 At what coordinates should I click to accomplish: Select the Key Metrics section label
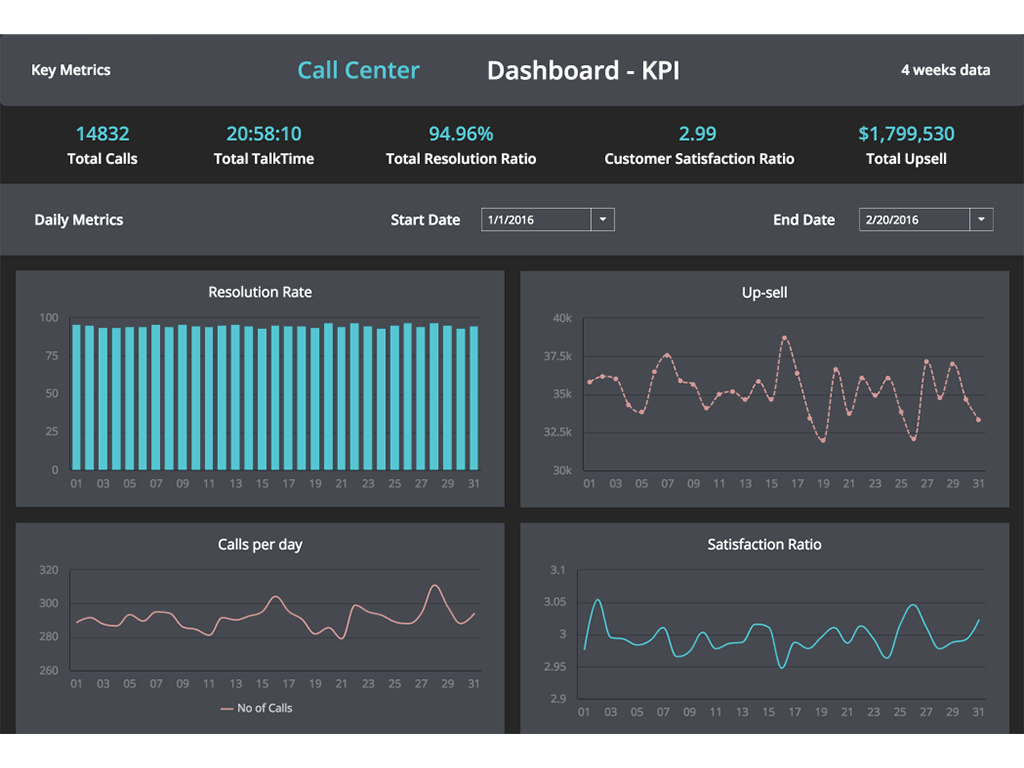tap(71, 70)
